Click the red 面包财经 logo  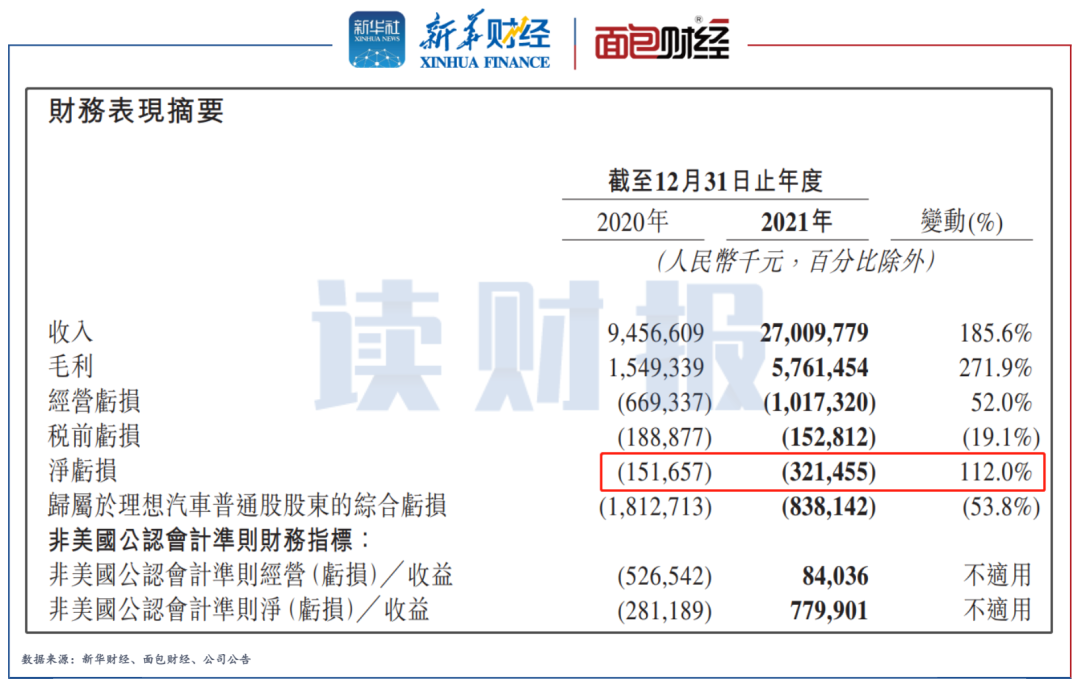[x=662, y=42]
